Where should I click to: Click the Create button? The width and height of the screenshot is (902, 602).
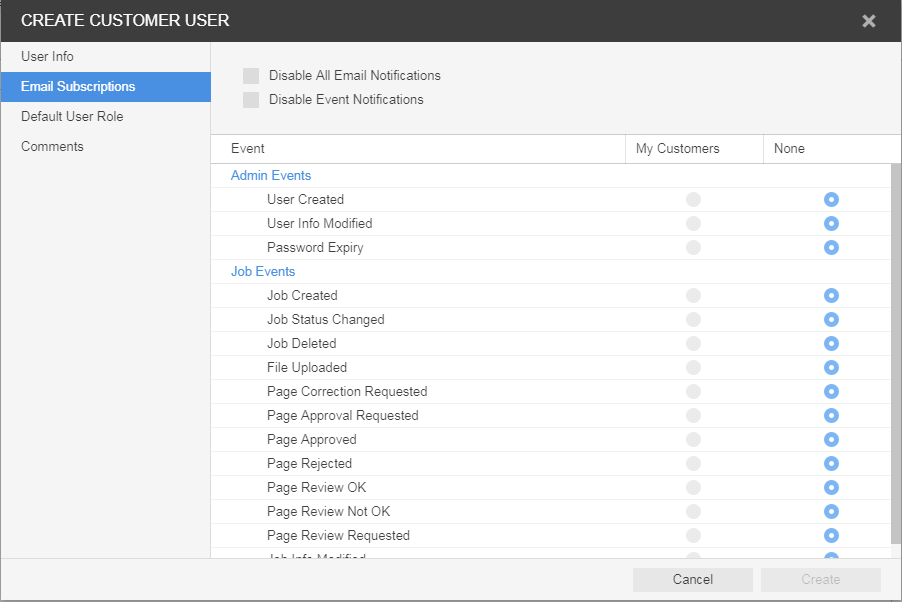click(x=820, y=580)
